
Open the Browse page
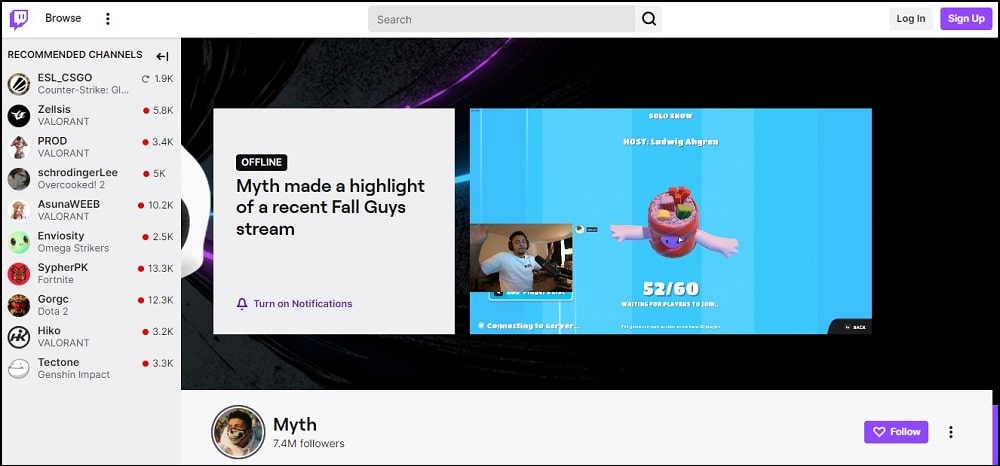pyautogui.click(x=63, y=18)
